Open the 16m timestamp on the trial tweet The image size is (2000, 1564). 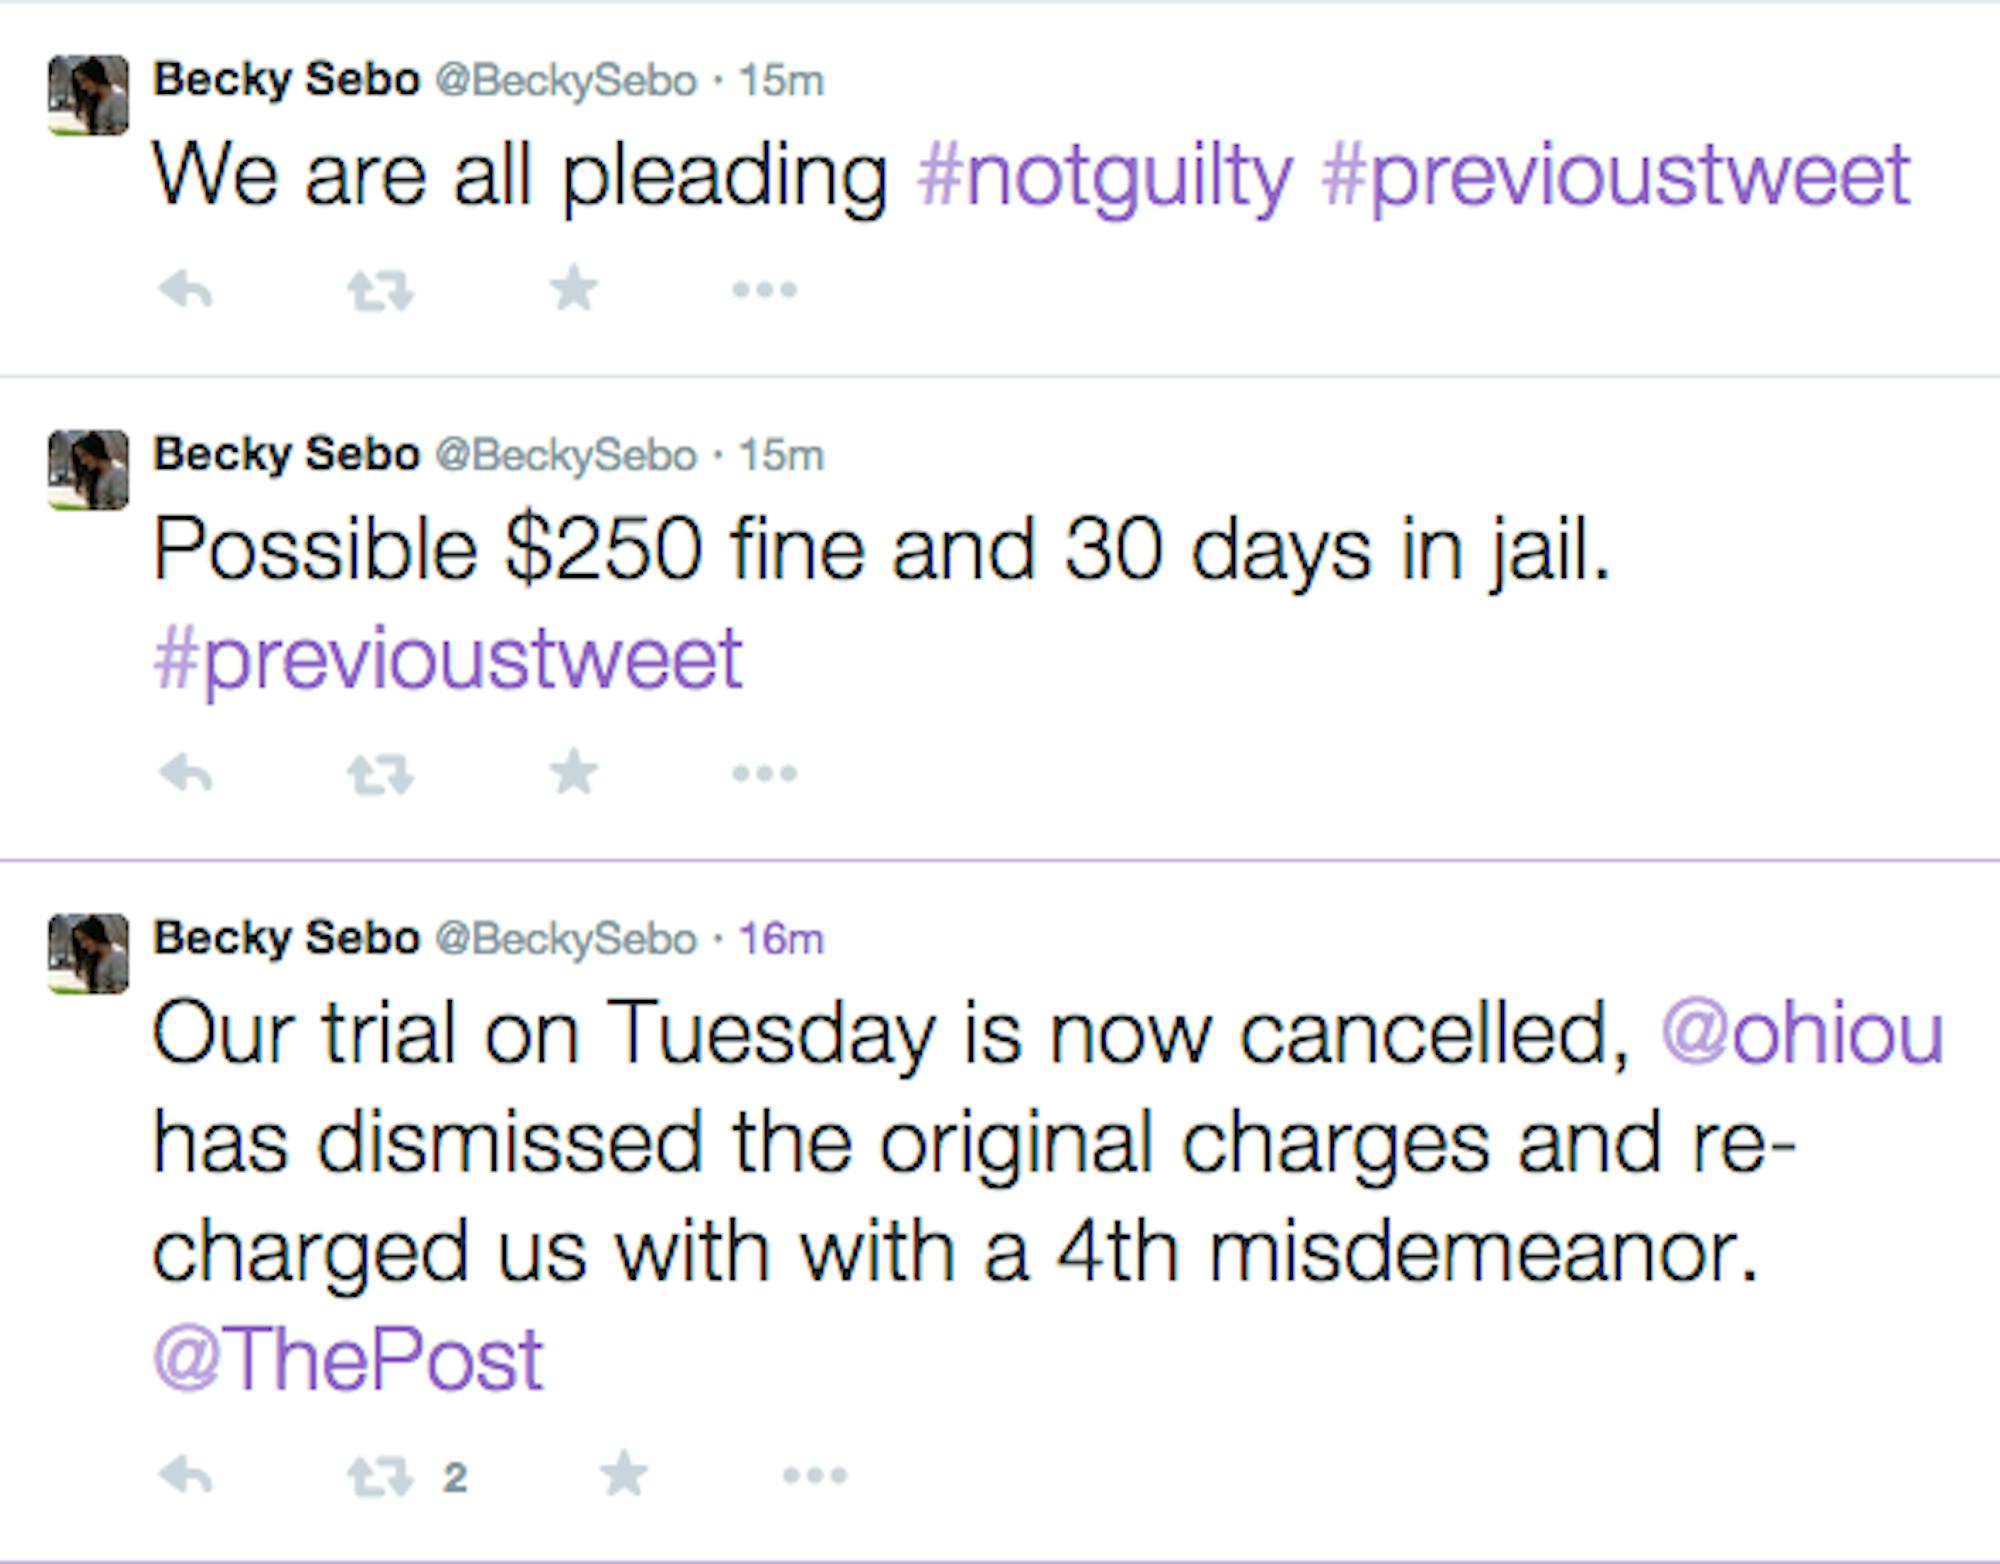[x=781, y=939]
